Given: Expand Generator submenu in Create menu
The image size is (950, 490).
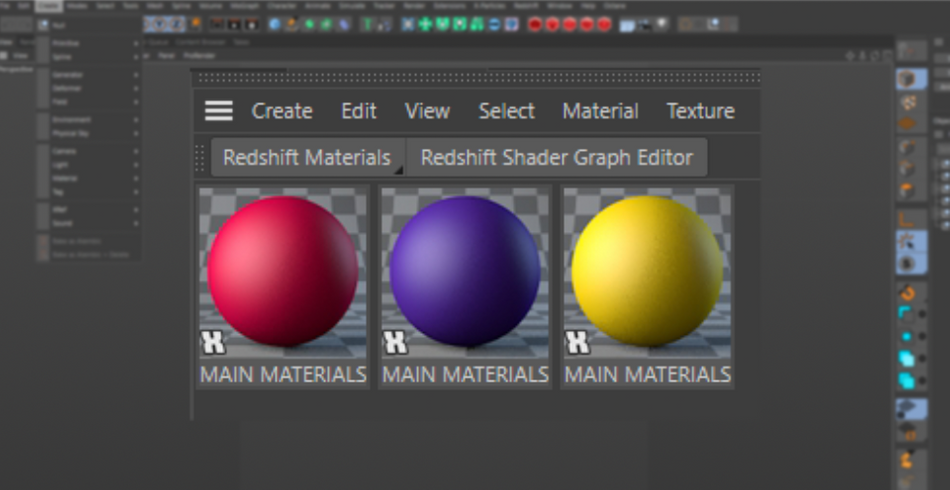Looking at the screenshot, I should click(88, 75).
